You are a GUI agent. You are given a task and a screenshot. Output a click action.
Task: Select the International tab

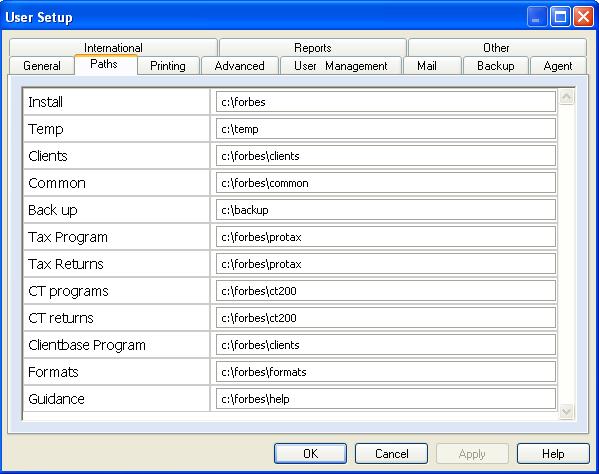click(113, 47)
